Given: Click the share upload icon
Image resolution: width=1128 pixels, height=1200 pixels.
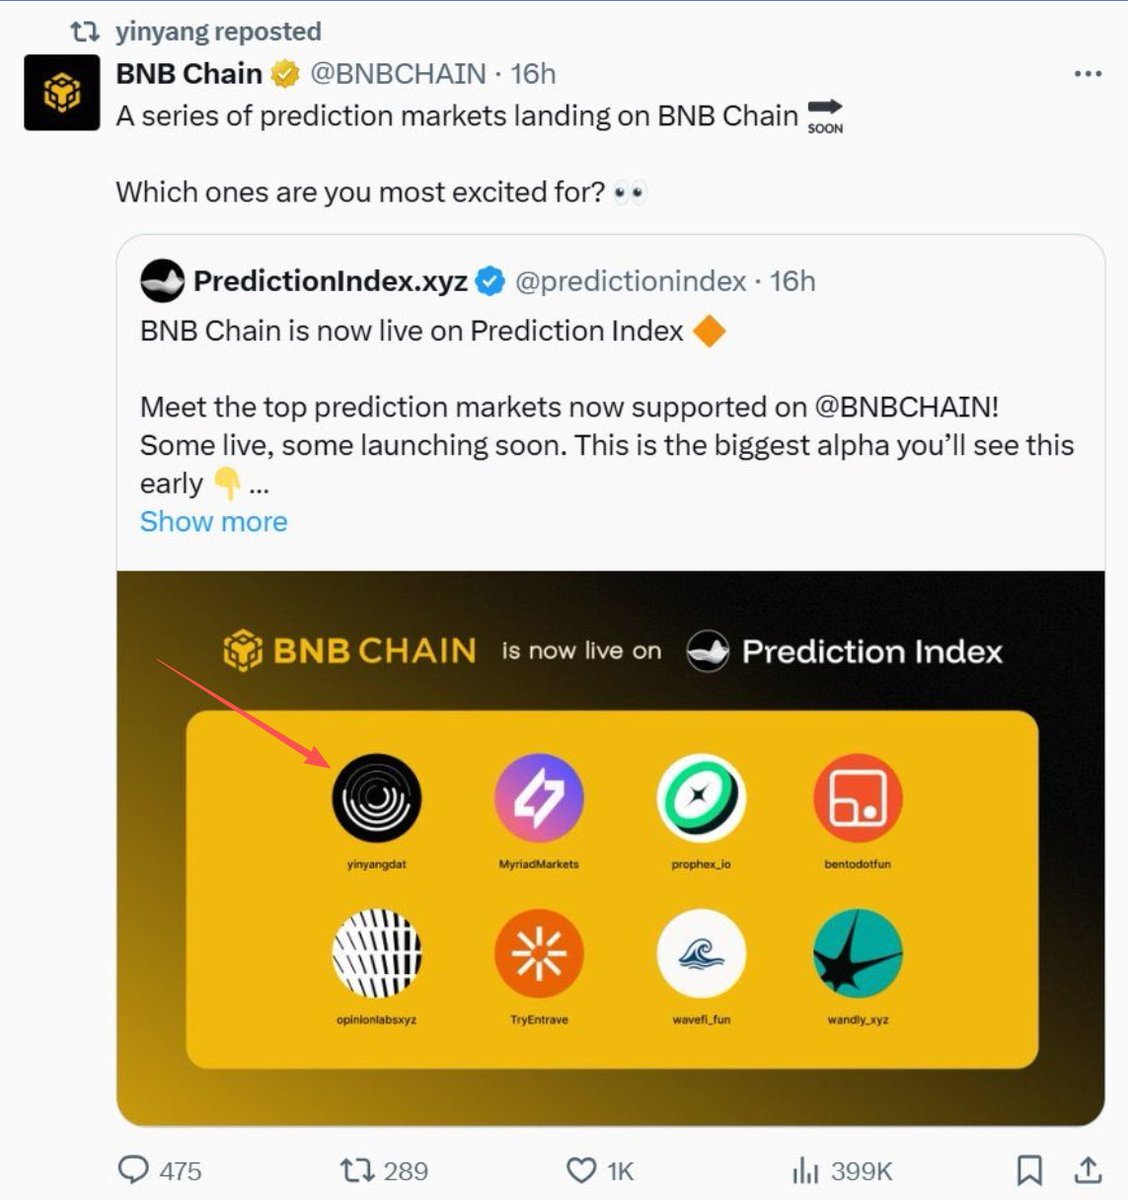Looking at the screenshot, I should click(1087, 1169).
